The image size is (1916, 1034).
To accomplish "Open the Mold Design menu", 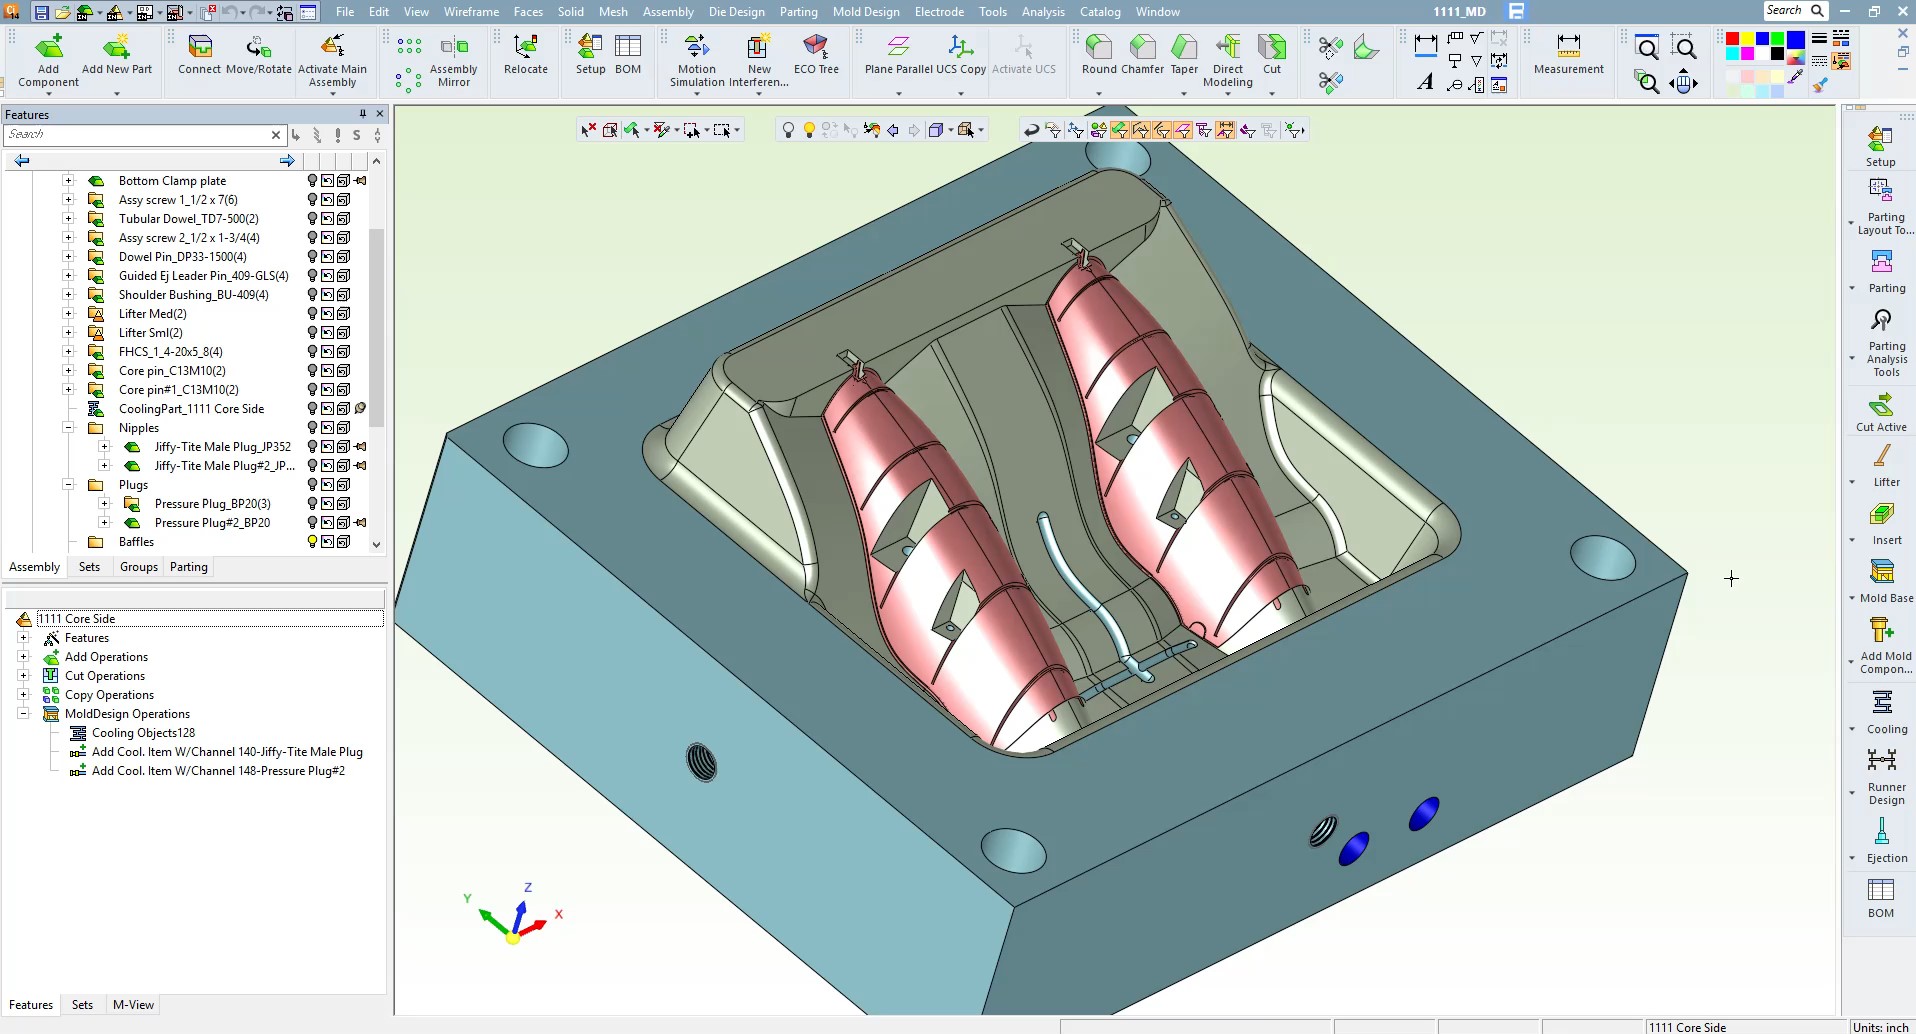I will 866,12.
